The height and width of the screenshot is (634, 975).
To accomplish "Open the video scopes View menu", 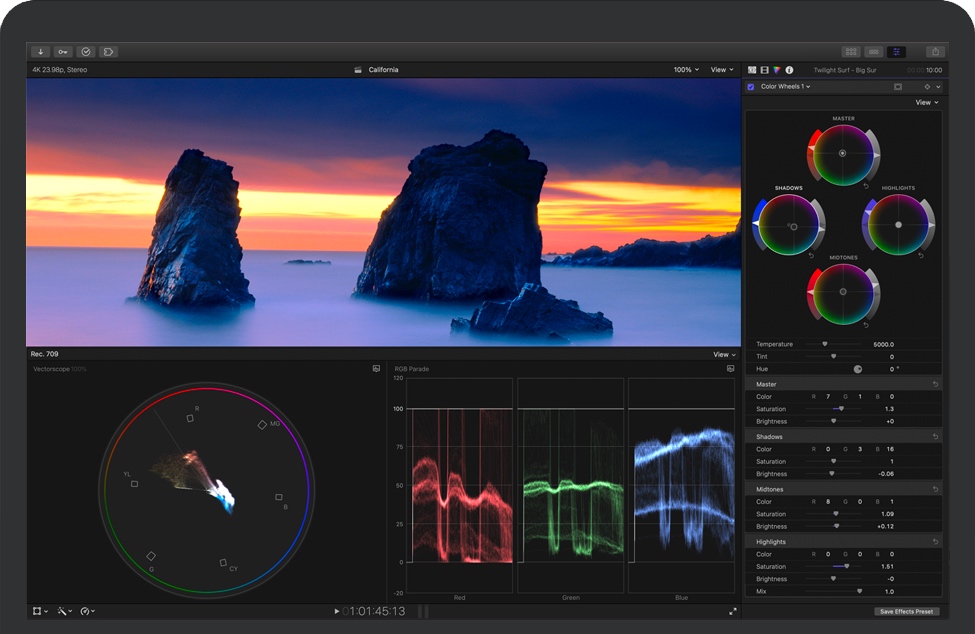I will pyautogui.click(x=724, y=354).
